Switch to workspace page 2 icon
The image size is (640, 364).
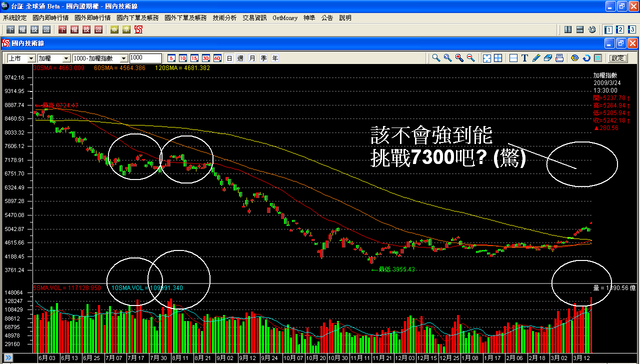620,30
